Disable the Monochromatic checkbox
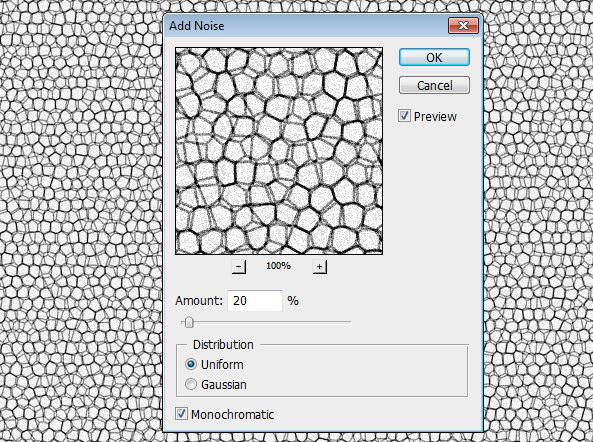 (x=181, y=414)
